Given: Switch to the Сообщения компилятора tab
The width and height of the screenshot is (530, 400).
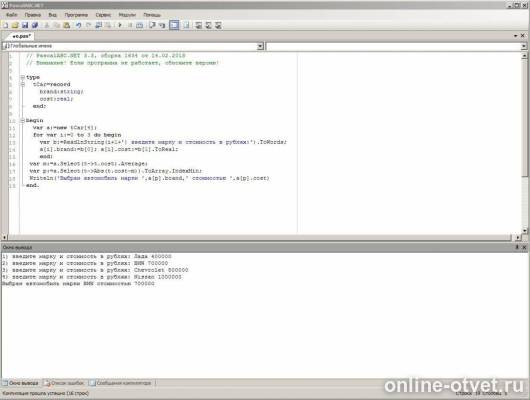Looking at the screenshot, I should pyautogui.click(x=121, y=383).
